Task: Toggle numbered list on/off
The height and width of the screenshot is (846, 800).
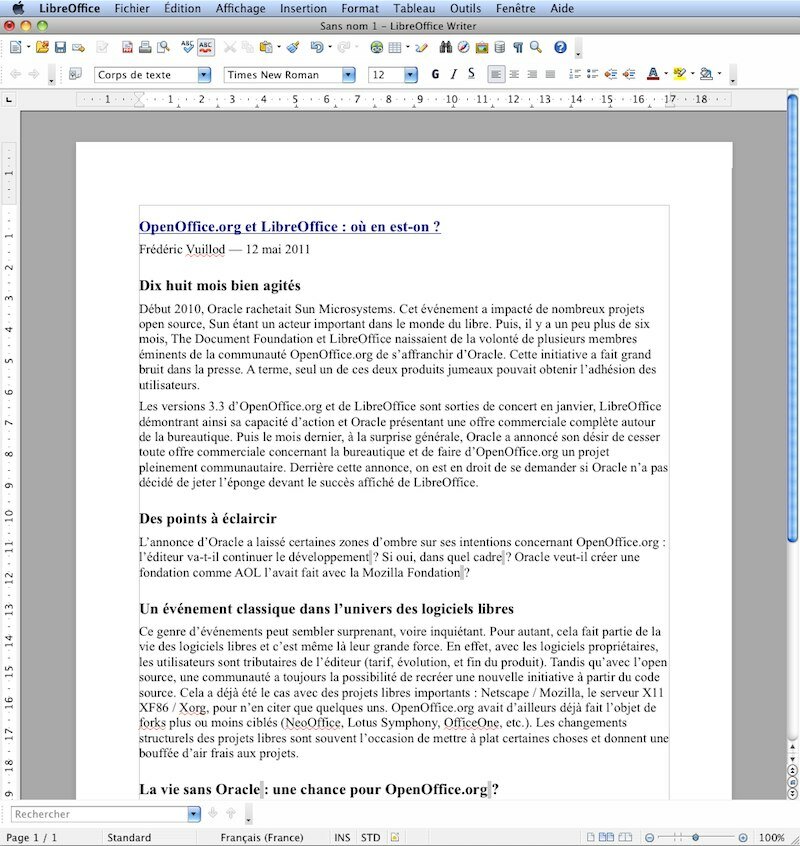Action: pos(575,74)
